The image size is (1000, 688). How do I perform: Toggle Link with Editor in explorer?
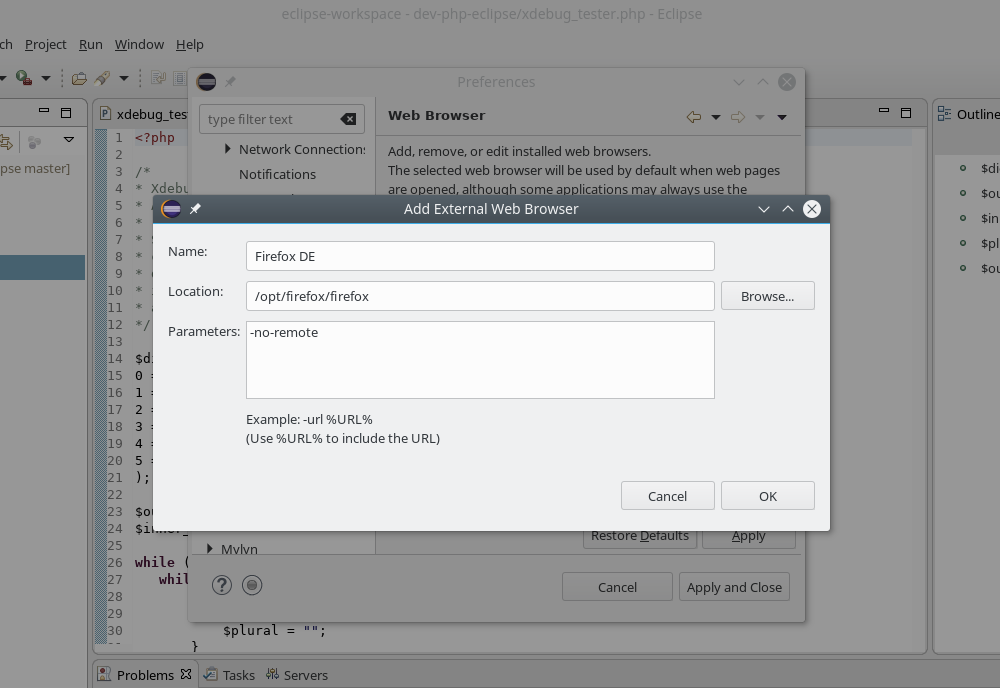[x=6, y=142]
